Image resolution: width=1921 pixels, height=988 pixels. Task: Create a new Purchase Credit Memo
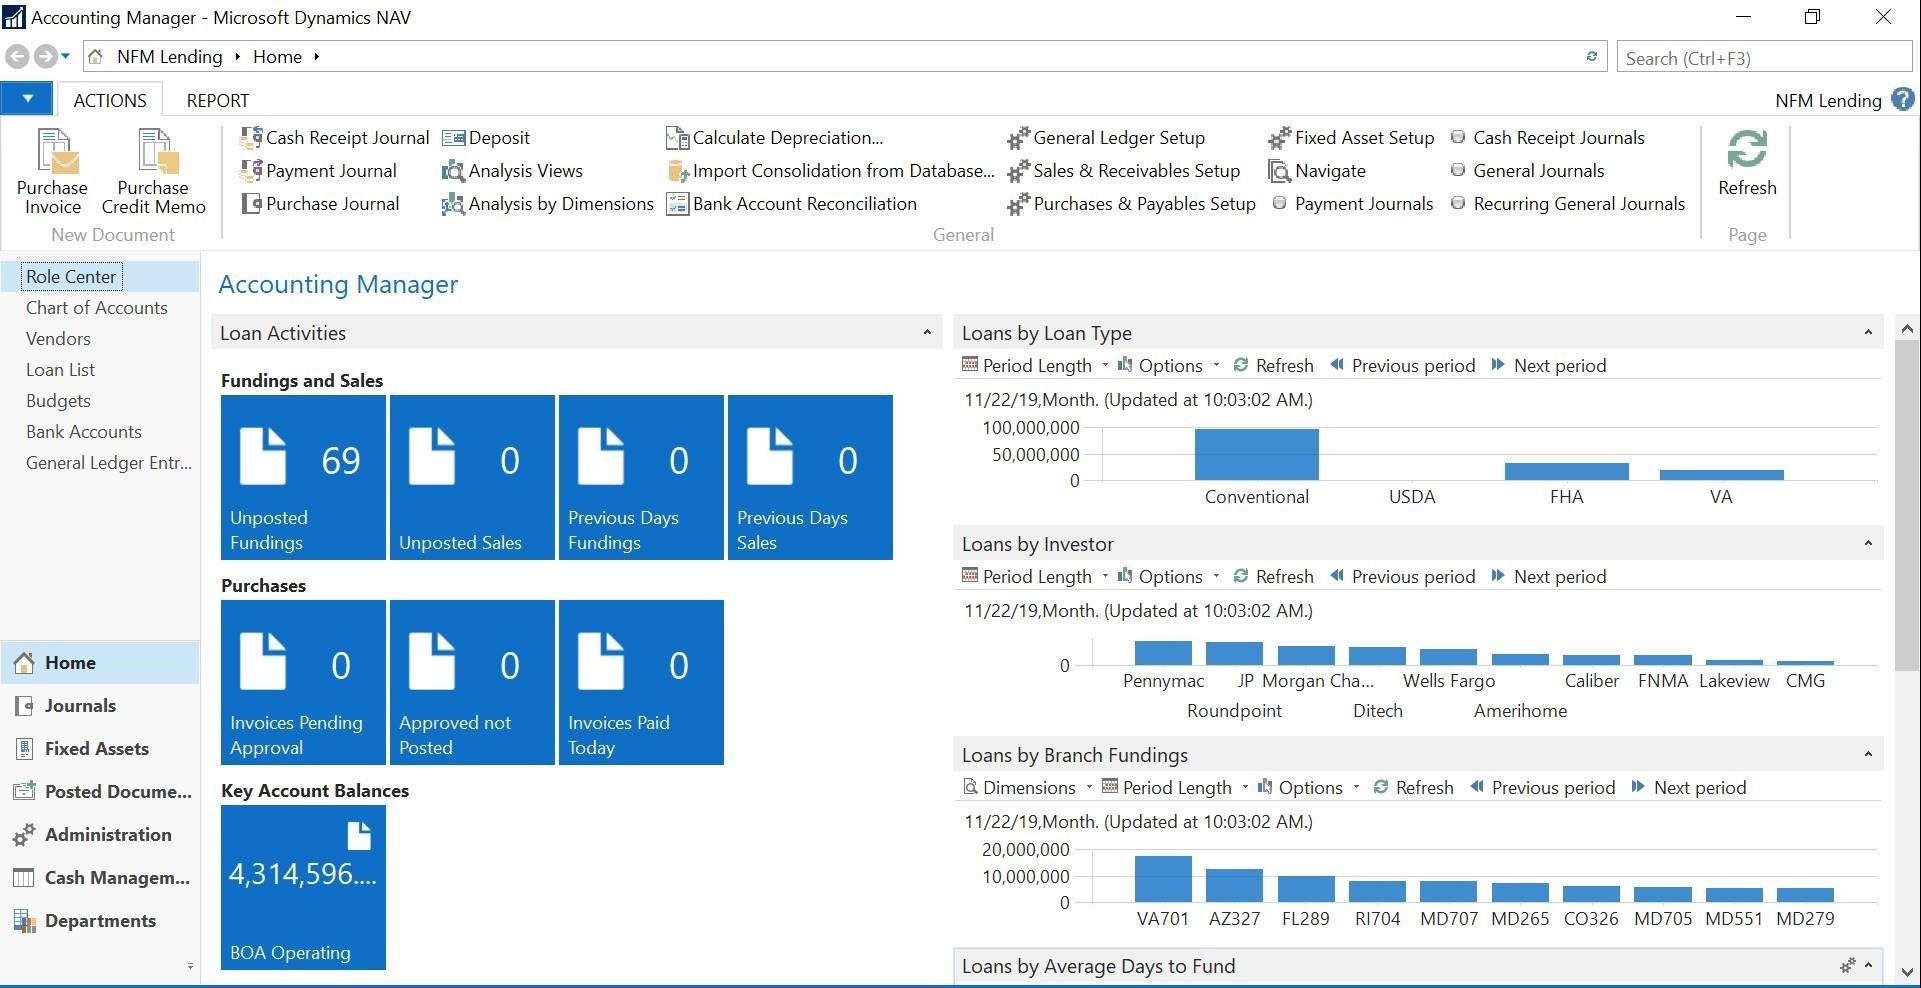click(153, 172)
